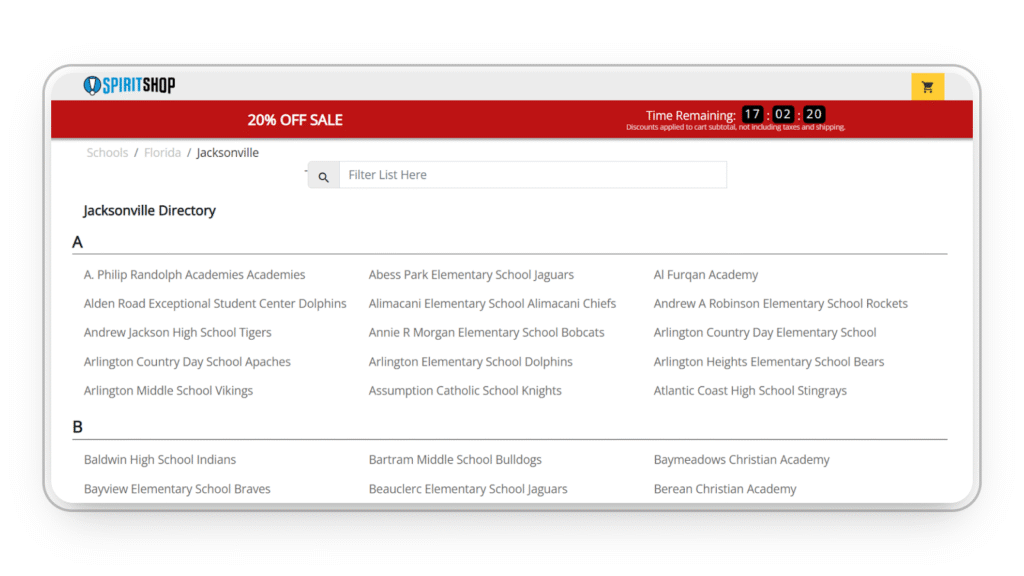Viewport: 1024px width, 576px height.
Task: Choose Alden Road Exceptional Student Center Dolphins
Action: click(215, 304)
